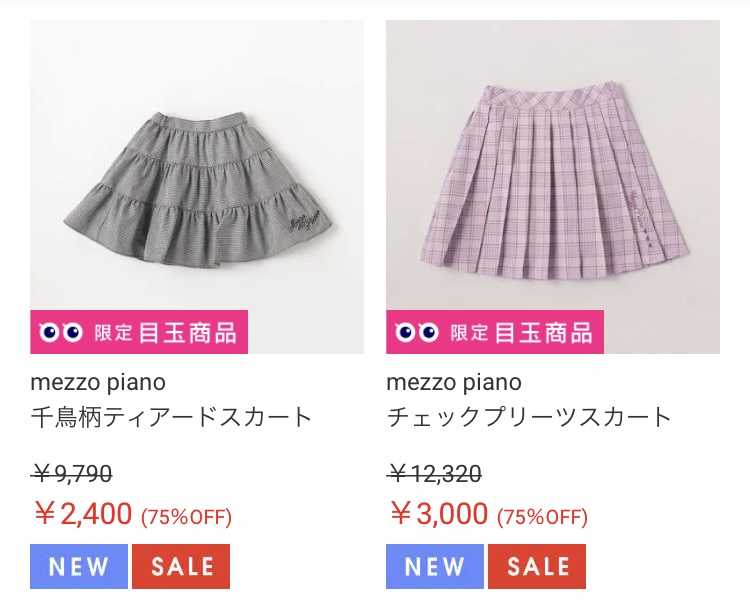This screenshot has height=602, width=750.
Task: Click the NEW badge under the ¥2,400 price
Action: [x=79, y=566]
